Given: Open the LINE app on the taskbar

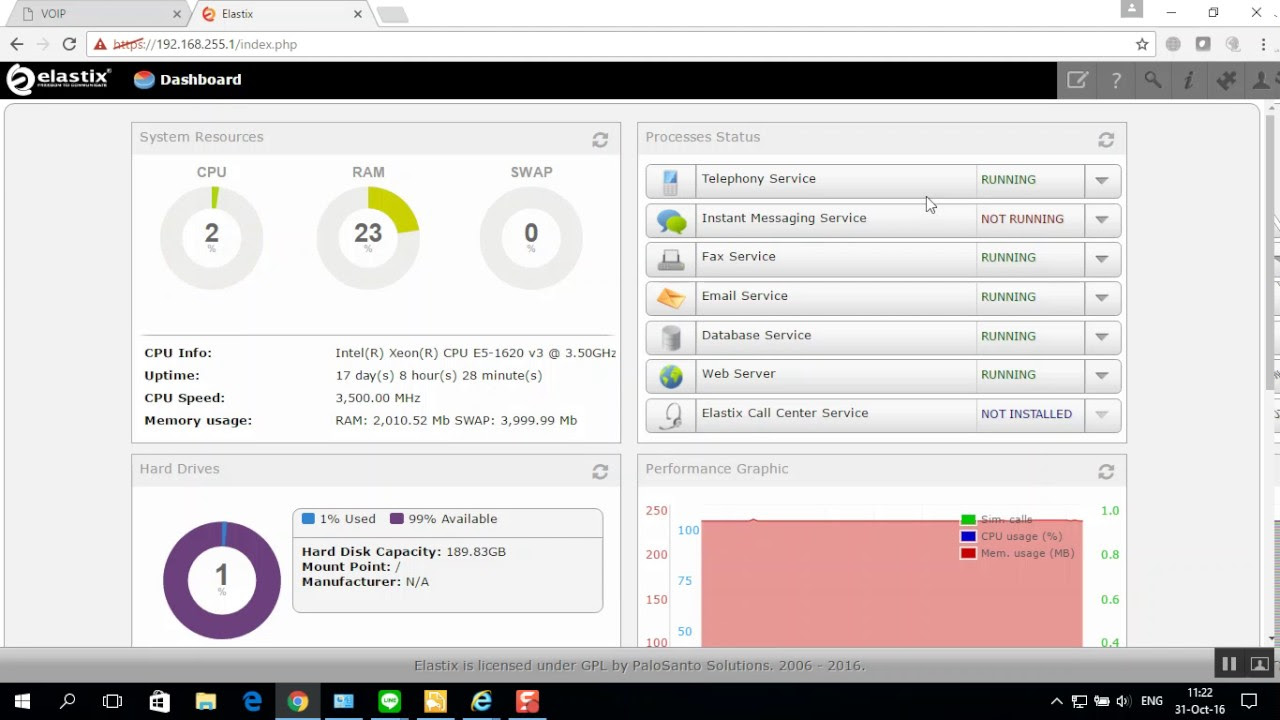Looking at the screenshot, I should [389, 701].
